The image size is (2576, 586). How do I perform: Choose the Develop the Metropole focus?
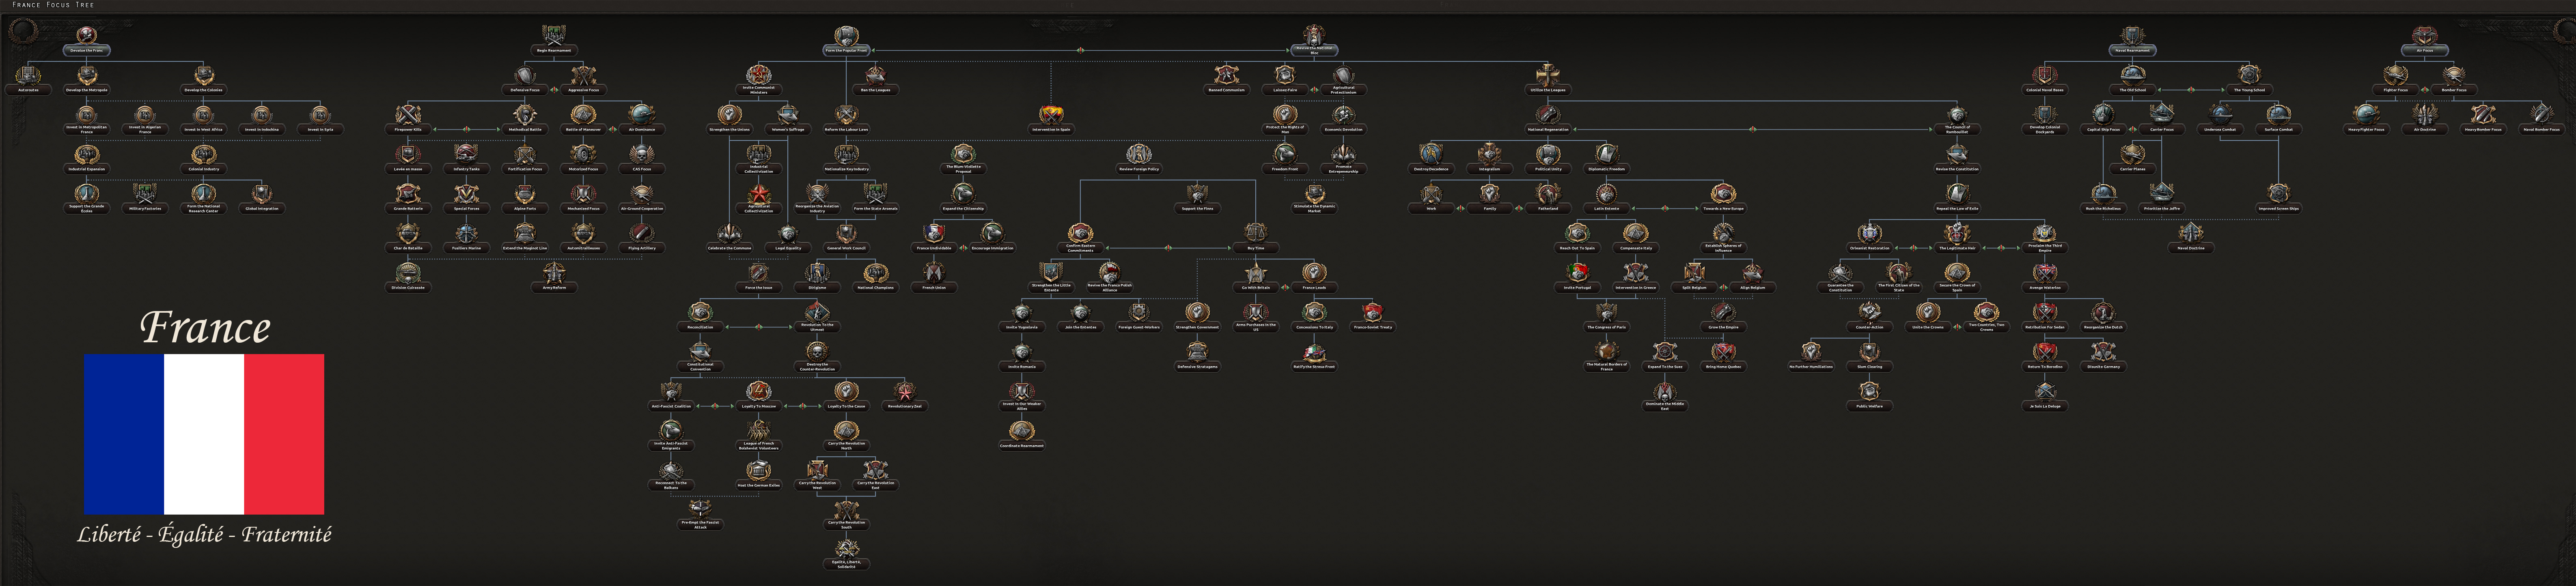click(87, 80)
